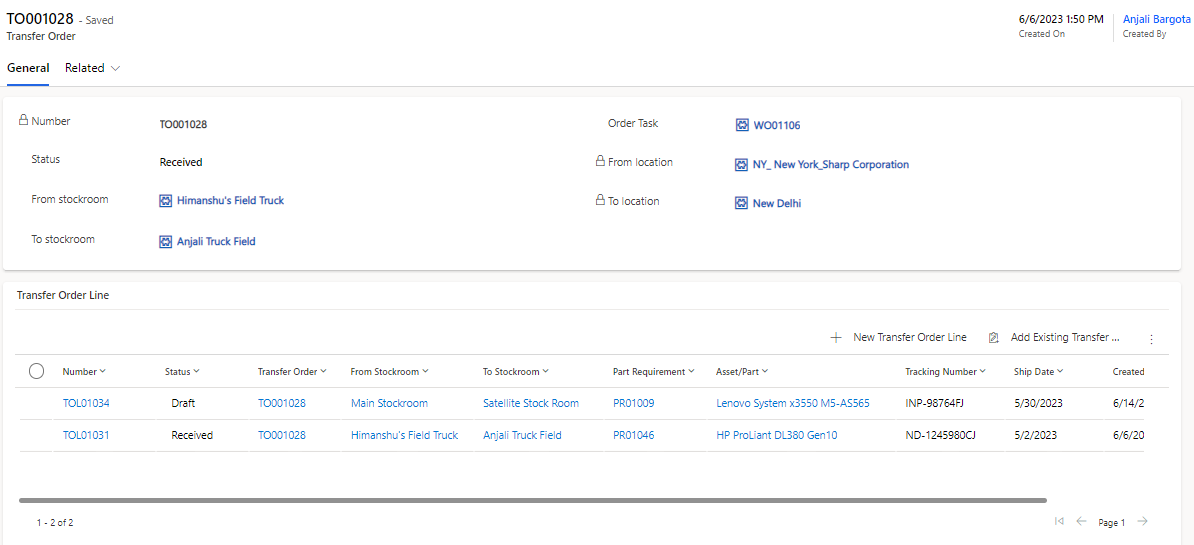
Task: Go to the next page arrow
Action: (x=1142, y=521)
